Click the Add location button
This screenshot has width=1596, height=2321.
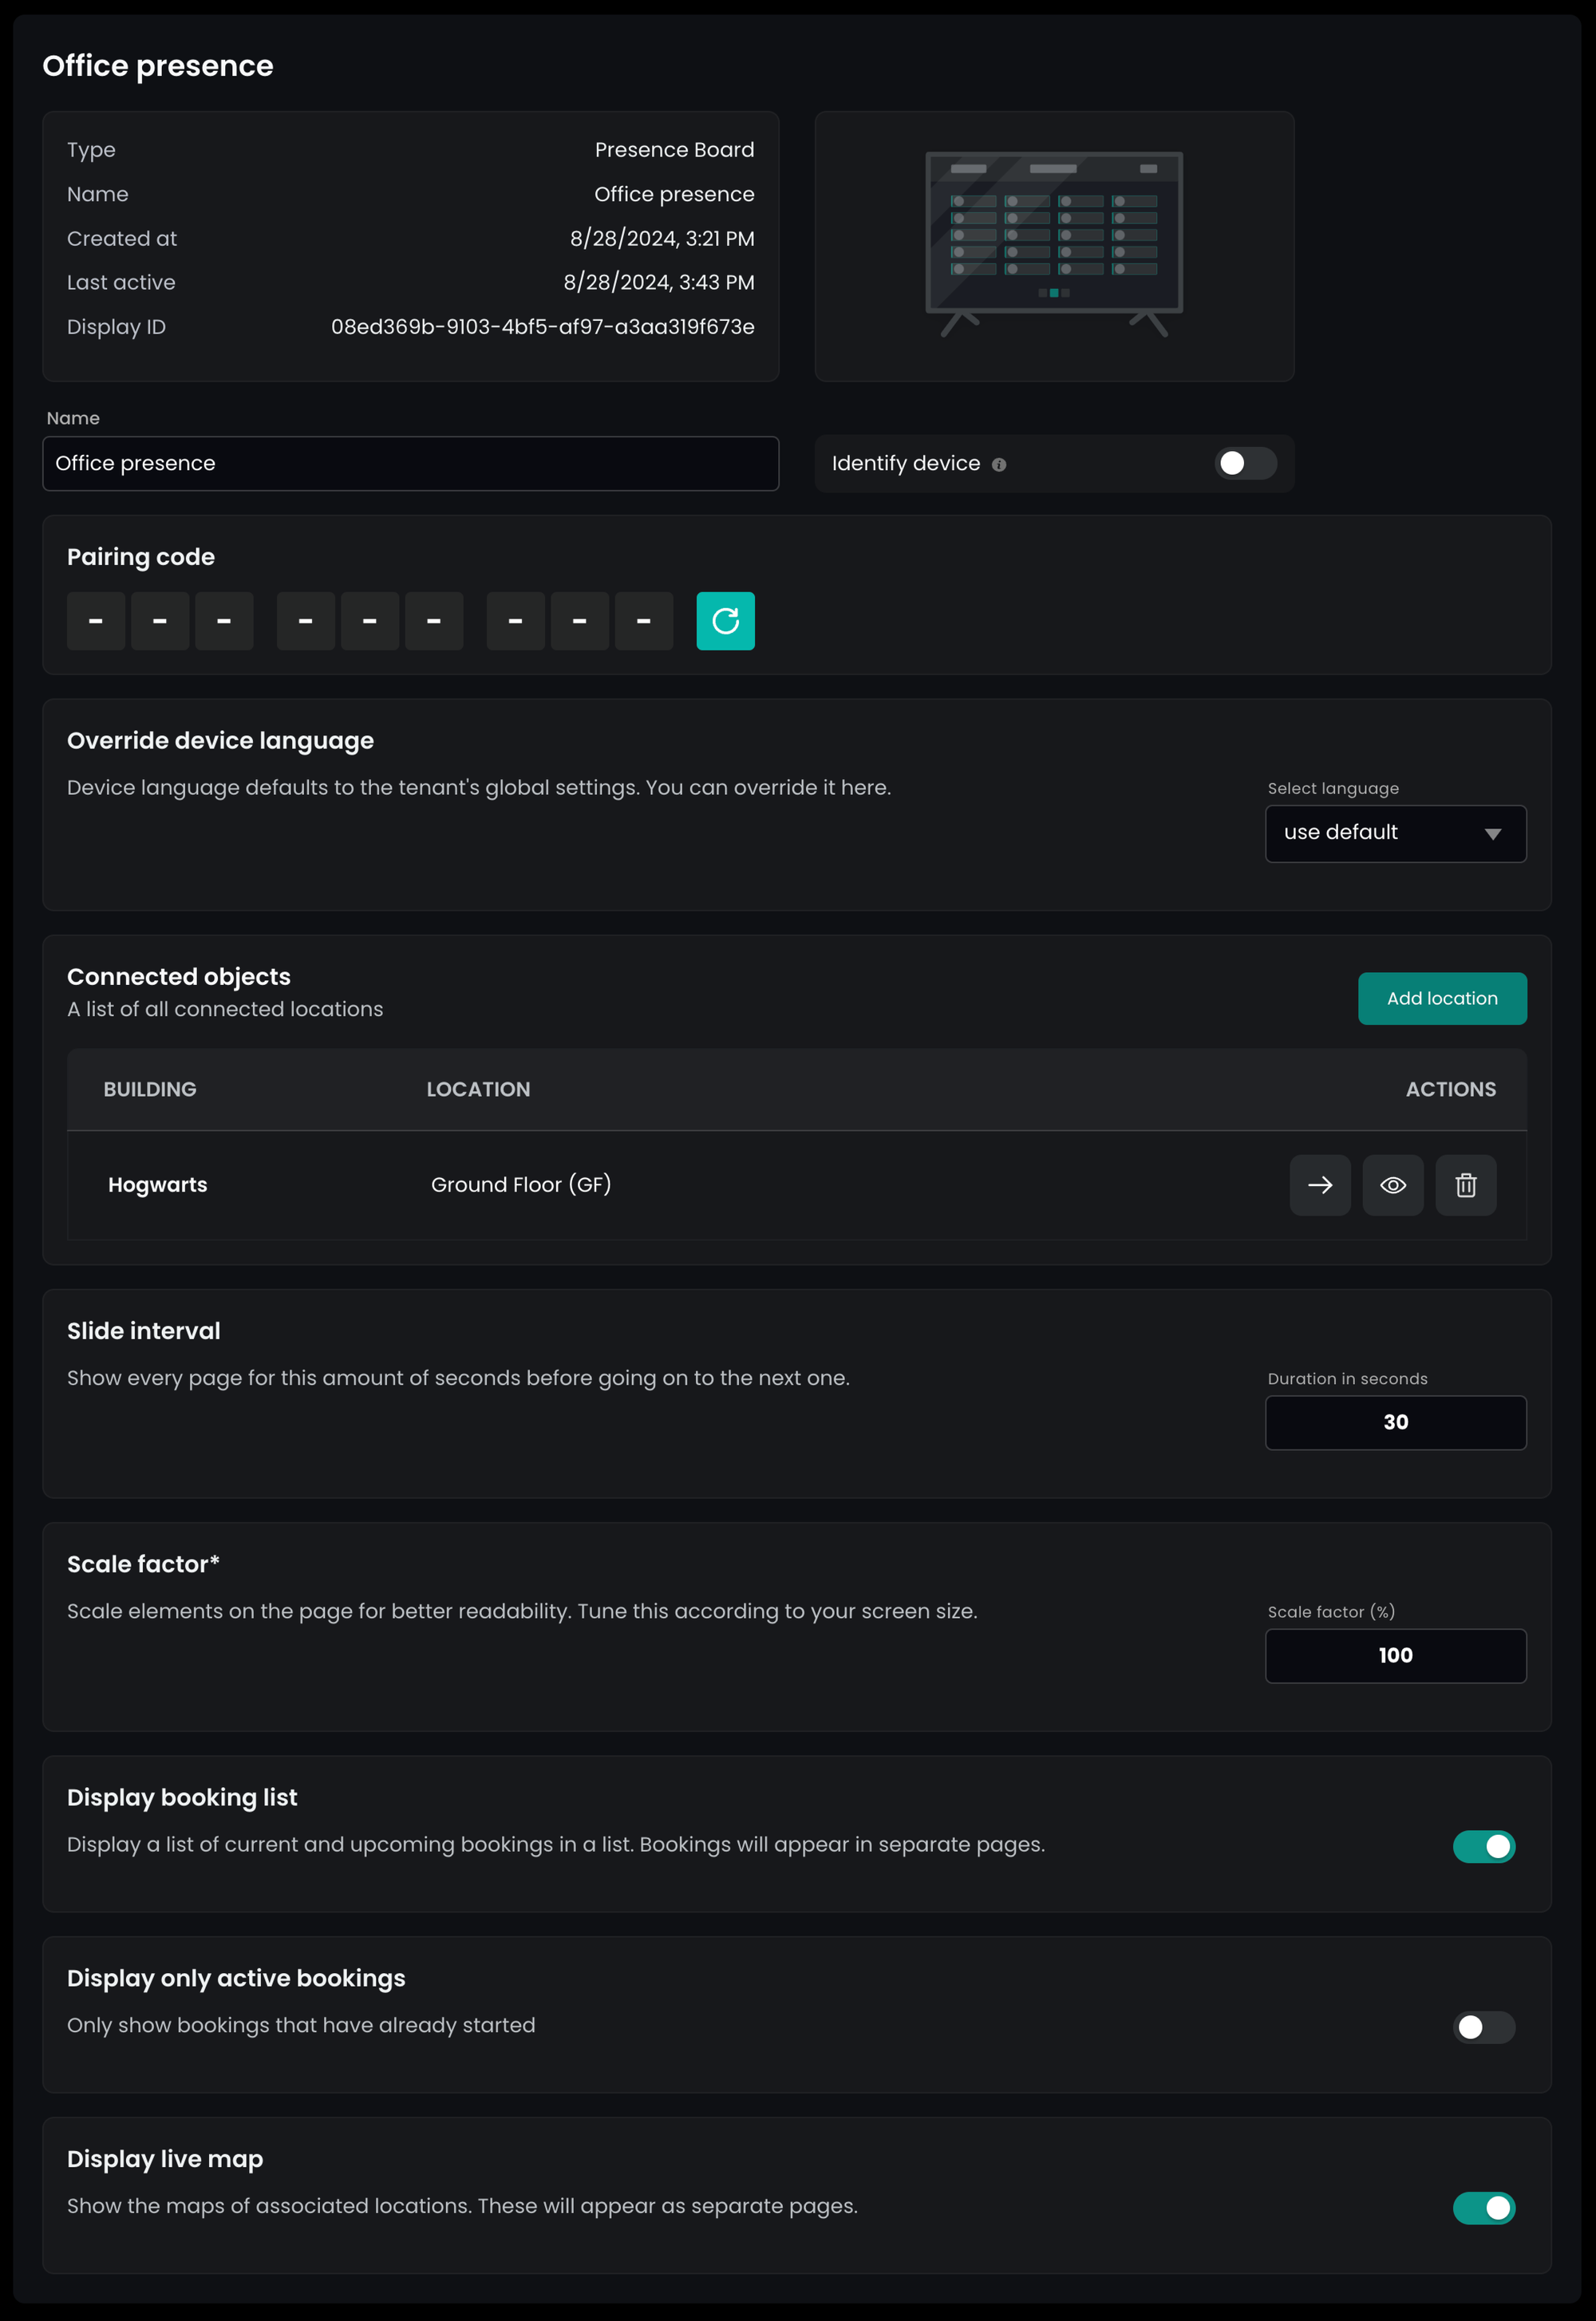[1441, 998]
